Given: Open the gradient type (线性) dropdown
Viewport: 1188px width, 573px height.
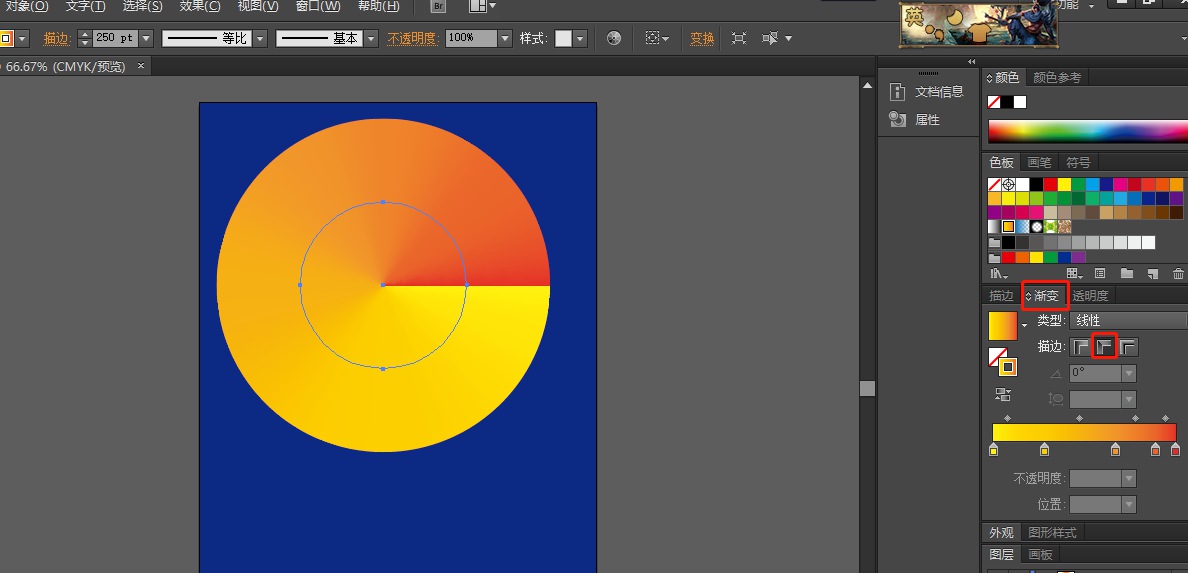Looking at the screenshot, I should [x=1128, y=320].
